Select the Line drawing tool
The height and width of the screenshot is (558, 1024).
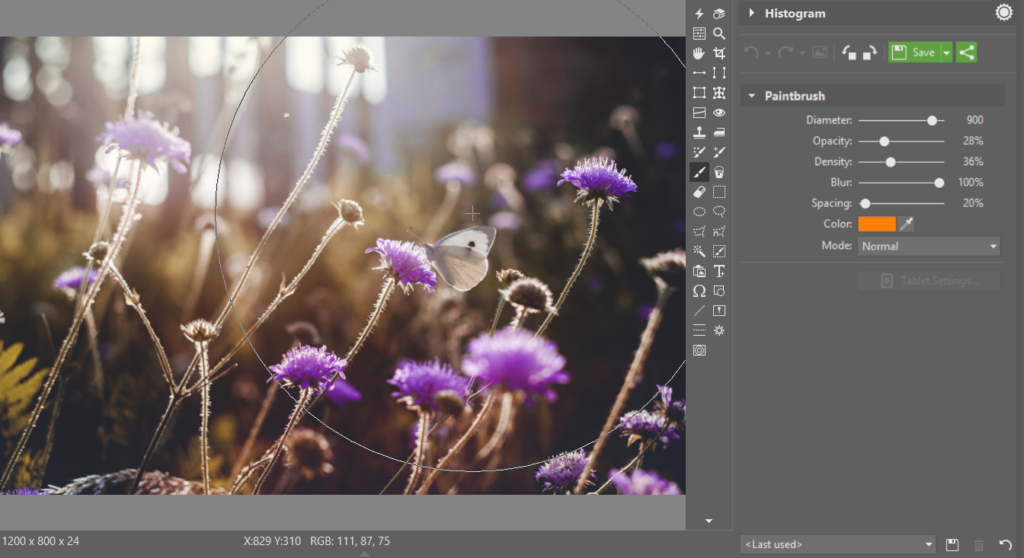click(x=699, y=311)
